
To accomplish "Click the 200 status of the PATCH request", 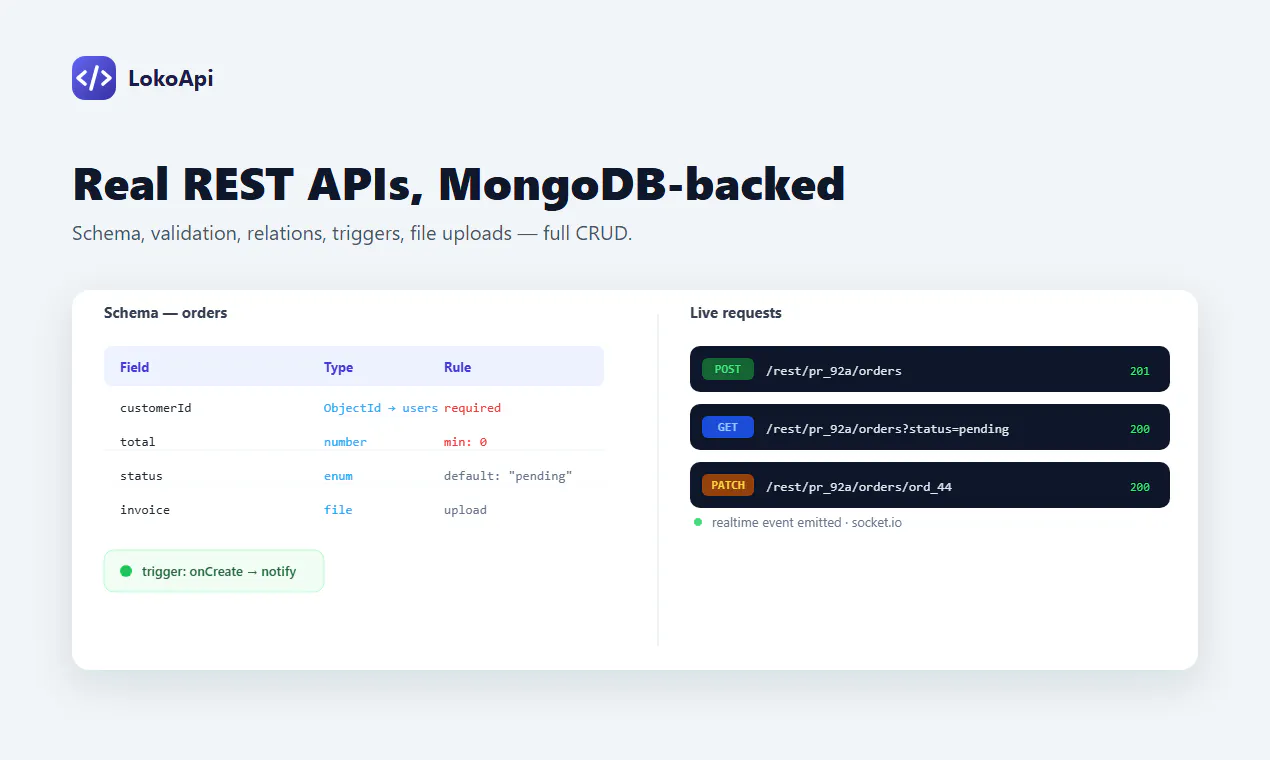I will coord(1140,487).
